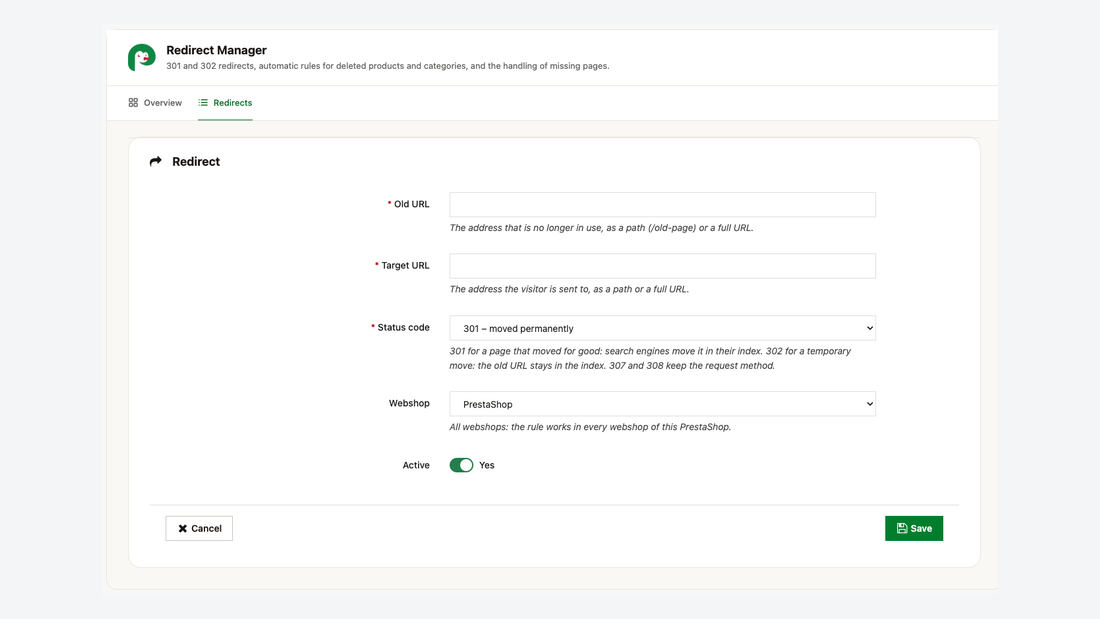Click the Target URL label
The width and height of the screenshot is (1100, 619).
405,265
